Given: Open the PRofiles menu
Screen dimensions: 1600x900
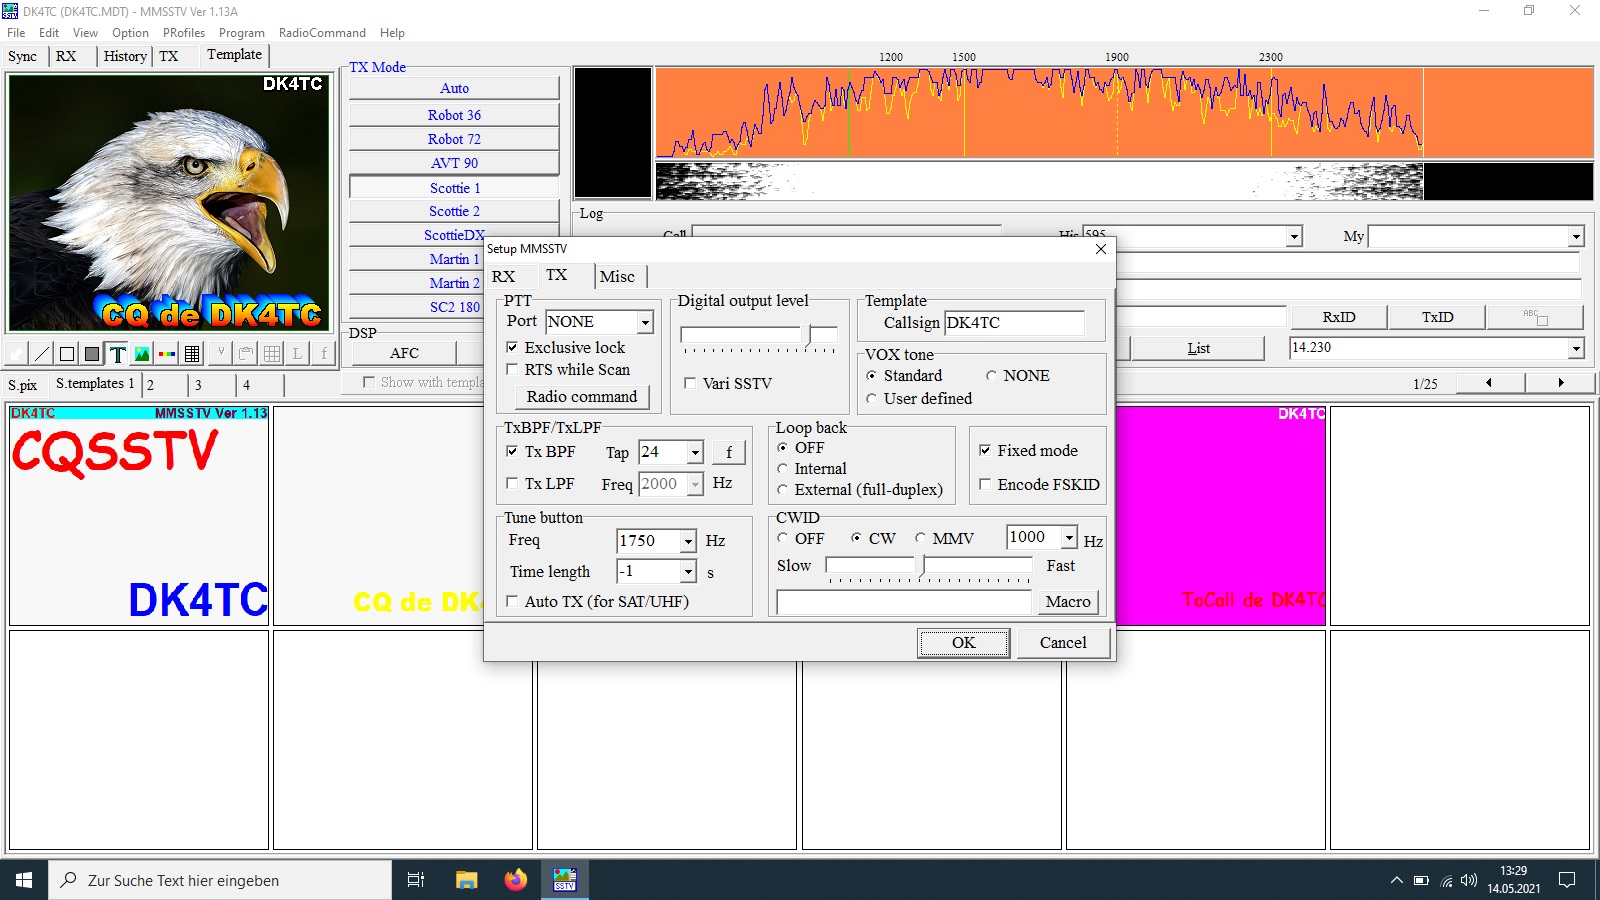Looking at the screenshot, I should (184, 33).
